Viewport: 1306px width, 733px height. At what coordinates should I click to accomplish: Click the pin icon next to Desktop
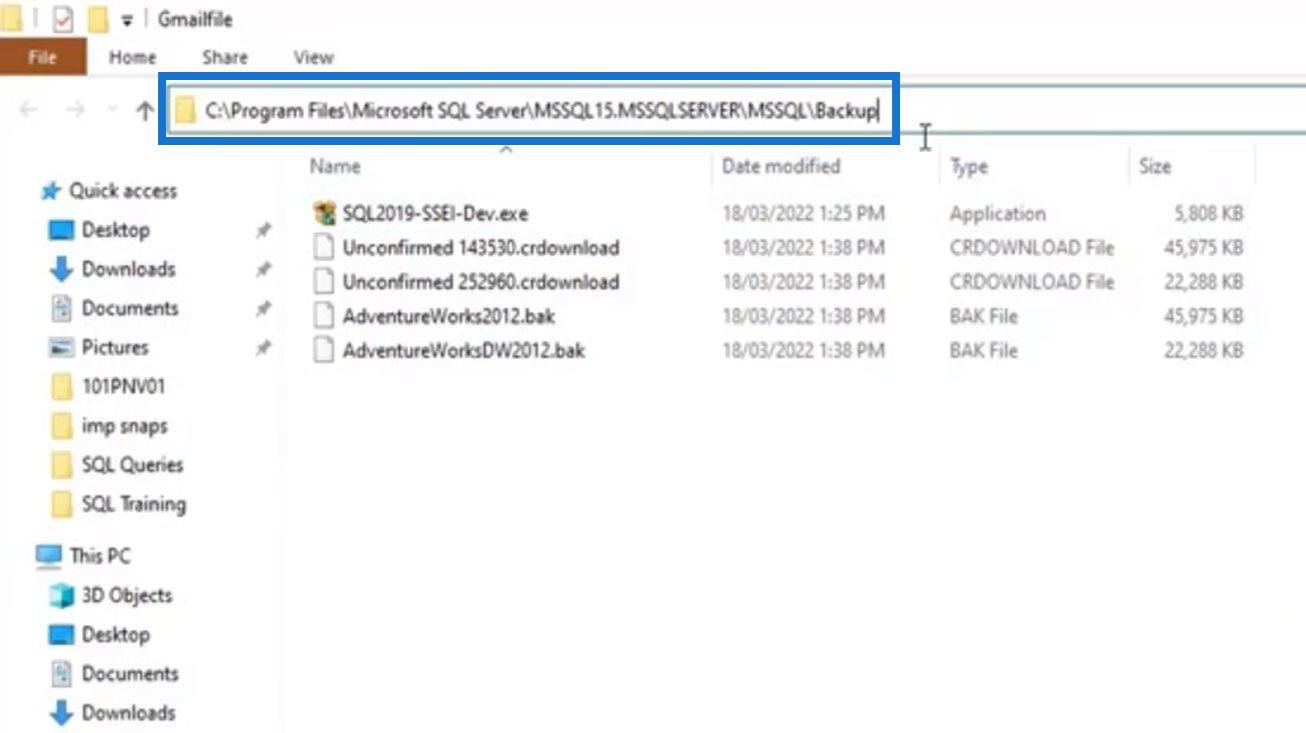tap(263, 230)
